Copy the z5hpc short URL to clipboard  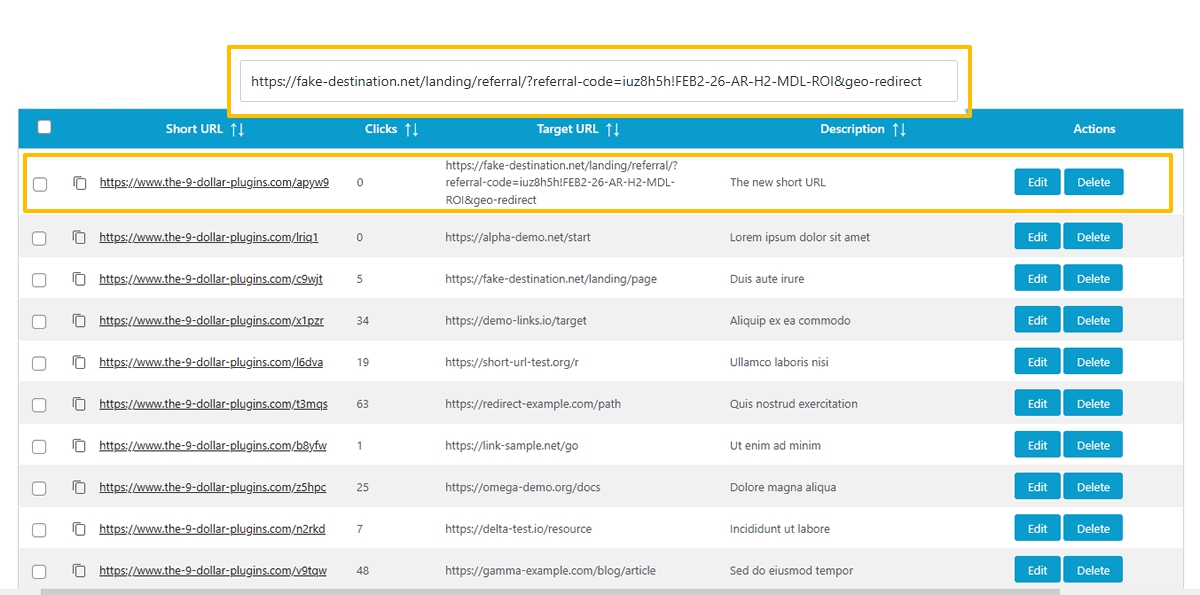[x=79, y=486]
